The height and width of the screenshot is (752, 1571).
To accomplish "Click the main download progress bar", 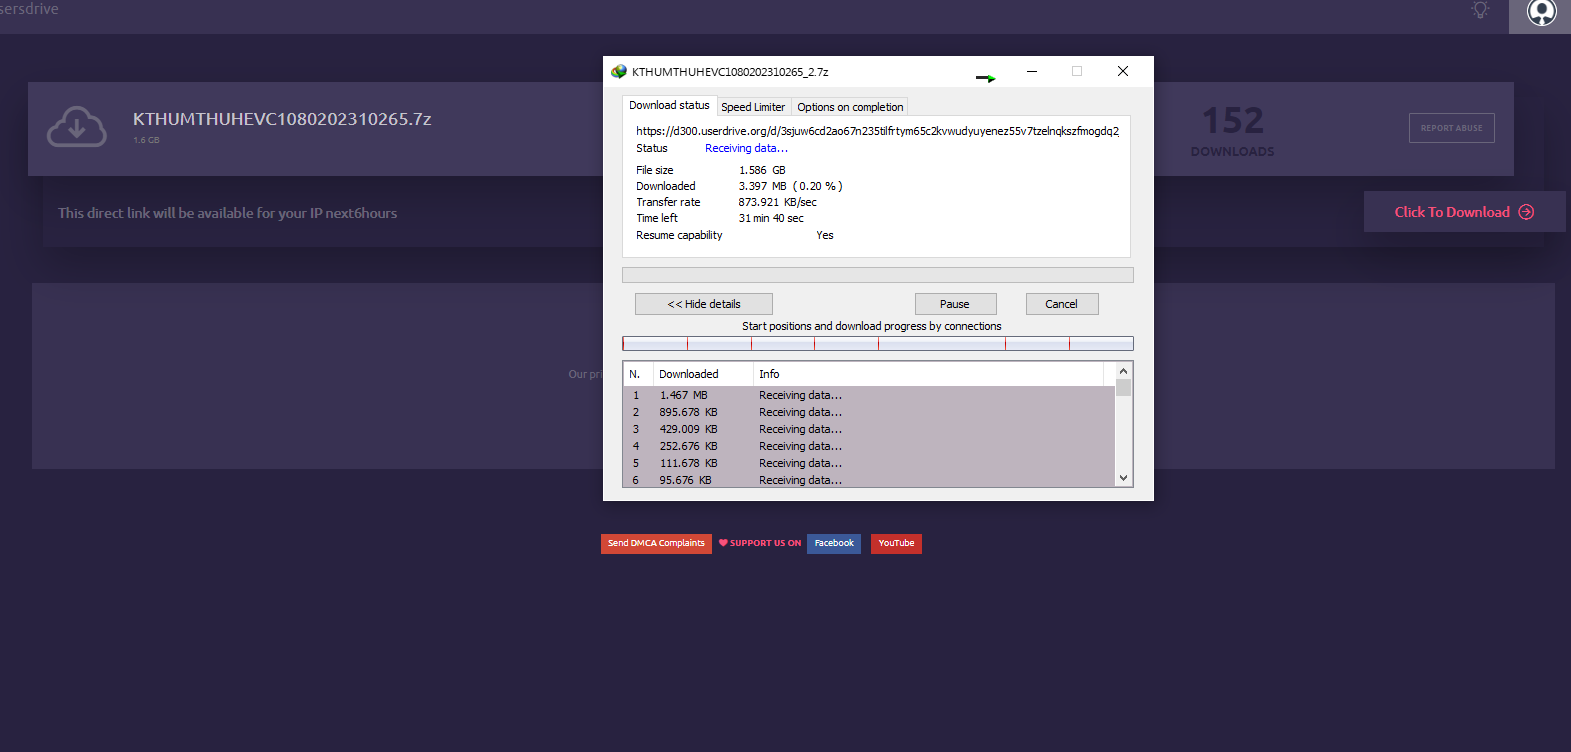I will (x=878, y=275).
